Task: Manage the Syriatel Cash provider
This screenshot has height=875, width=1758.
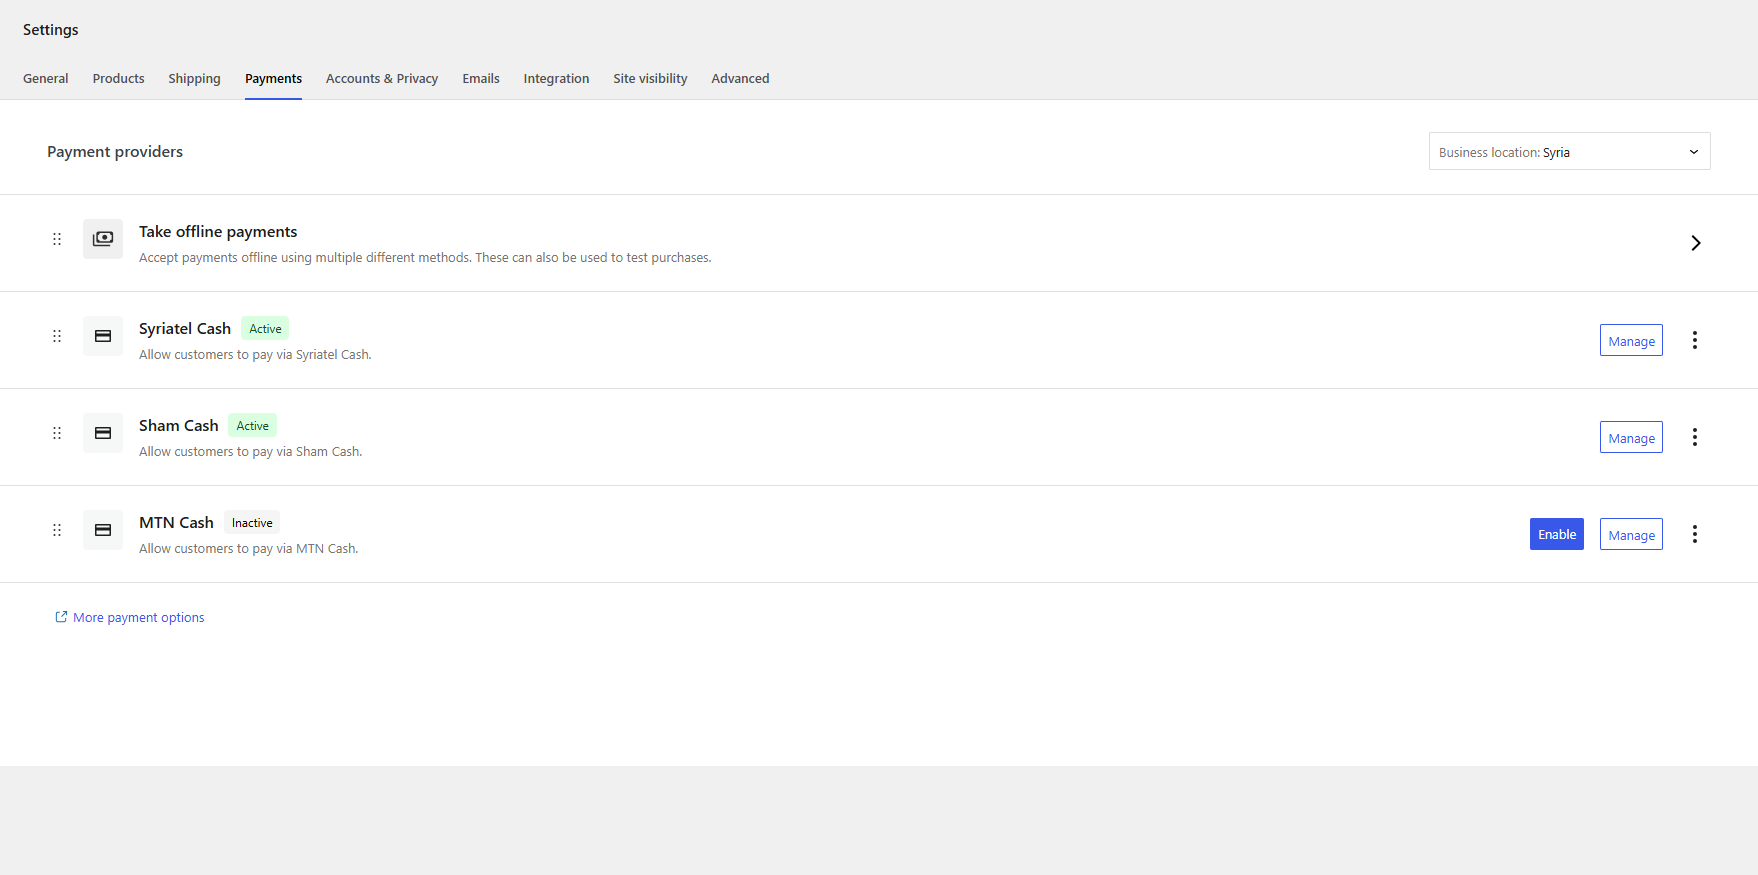Action: [1631, 340]
